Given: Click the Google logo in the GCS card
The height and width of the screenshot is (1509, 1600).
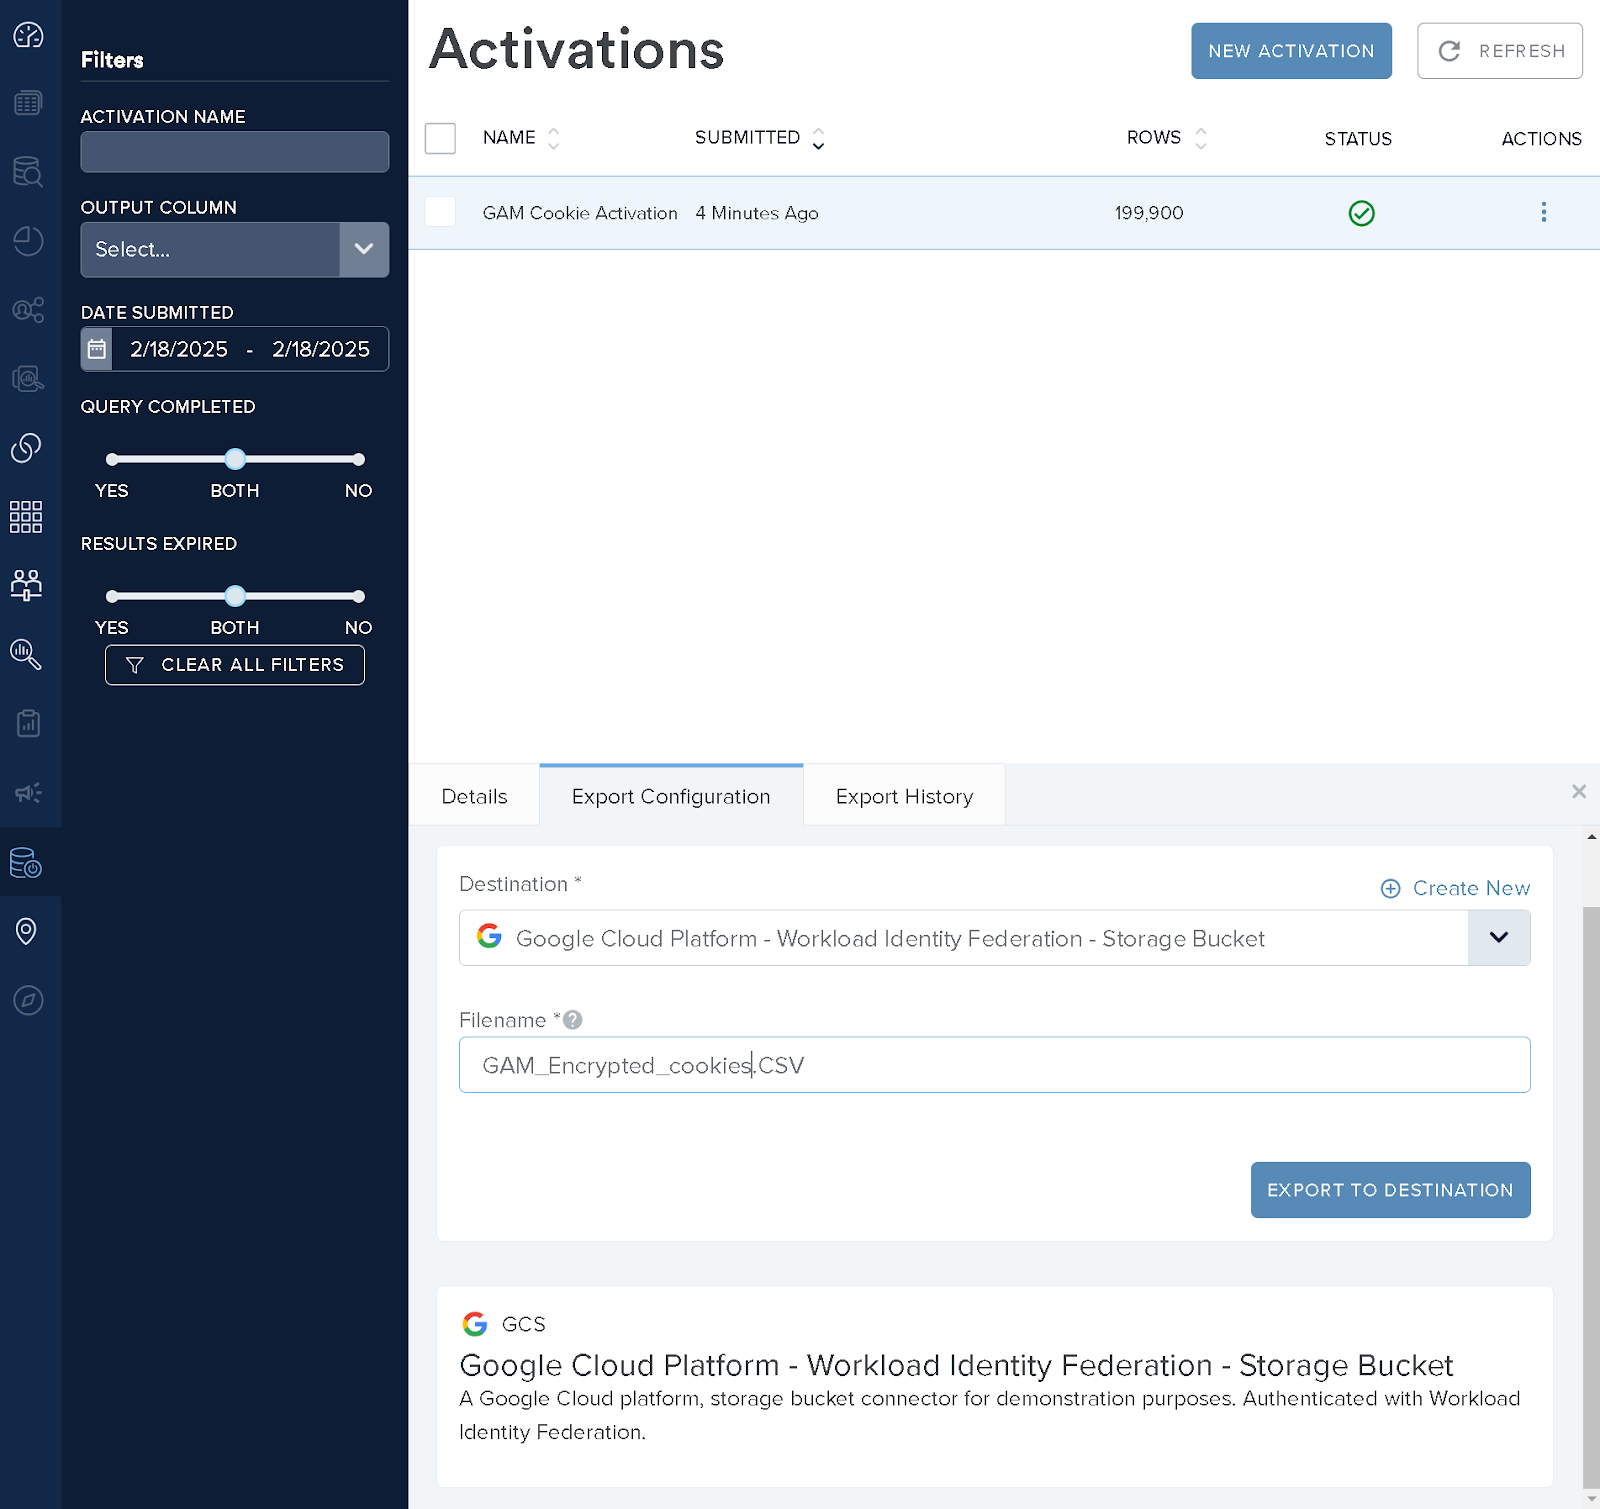Looking at the screenshot, I should tap(475, 1324).
